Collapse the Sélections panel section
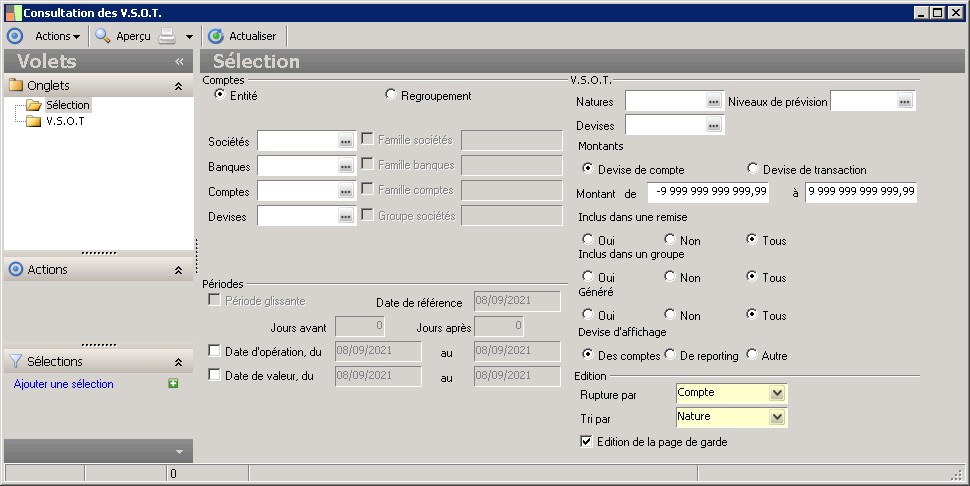The height and width of the screenshot is (486, 970). [178, 362]
